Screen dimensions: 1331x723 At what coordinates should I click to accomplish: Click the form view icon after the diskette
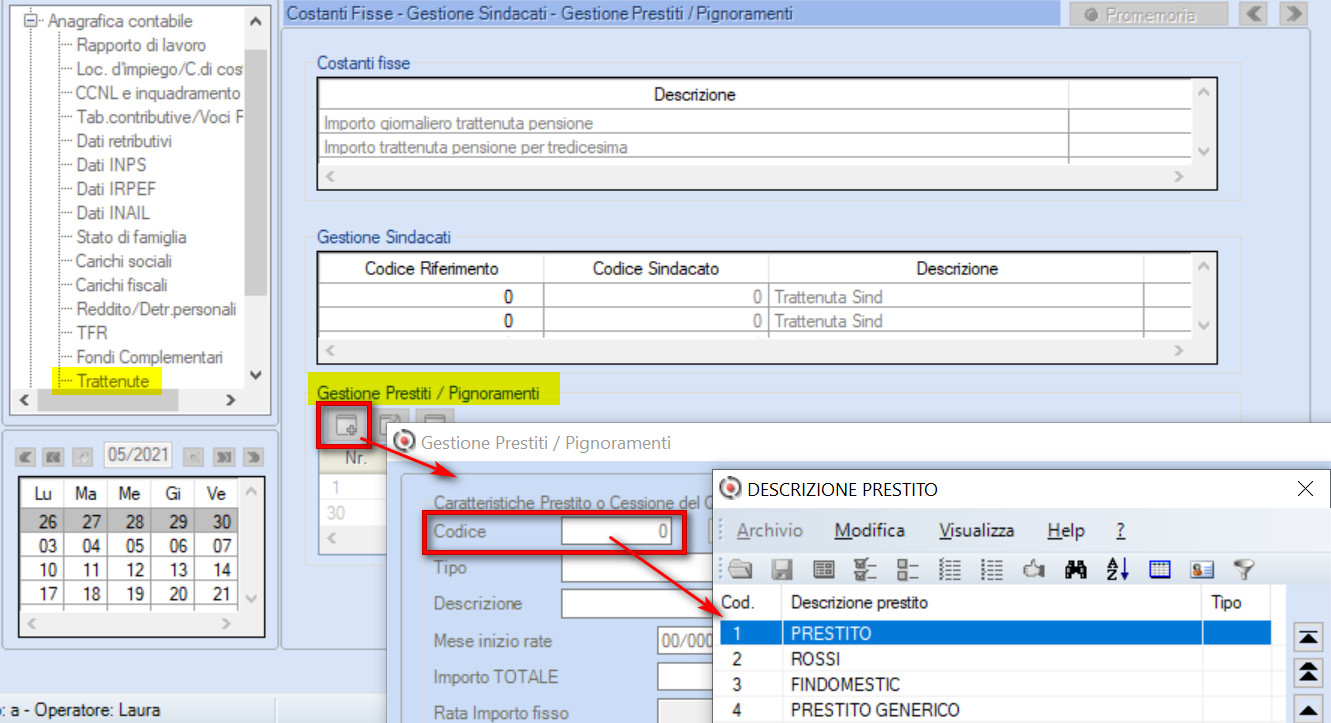pos(824,570)
